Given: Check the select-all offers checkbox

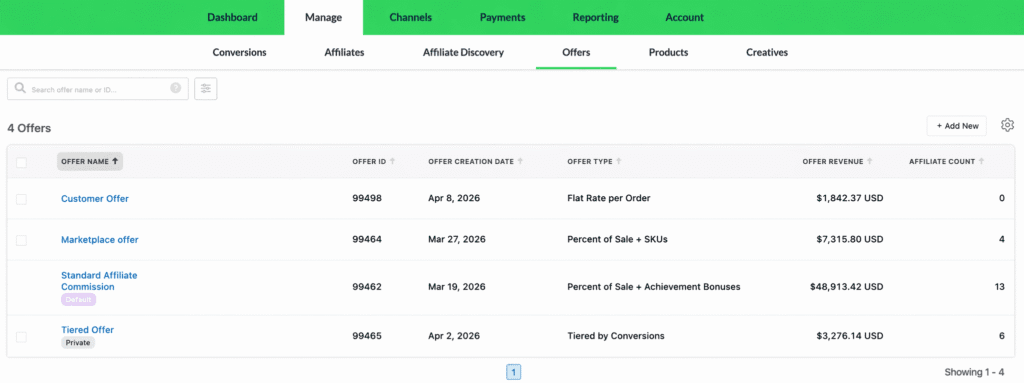Looking at the screenshot, I should 22,162.
